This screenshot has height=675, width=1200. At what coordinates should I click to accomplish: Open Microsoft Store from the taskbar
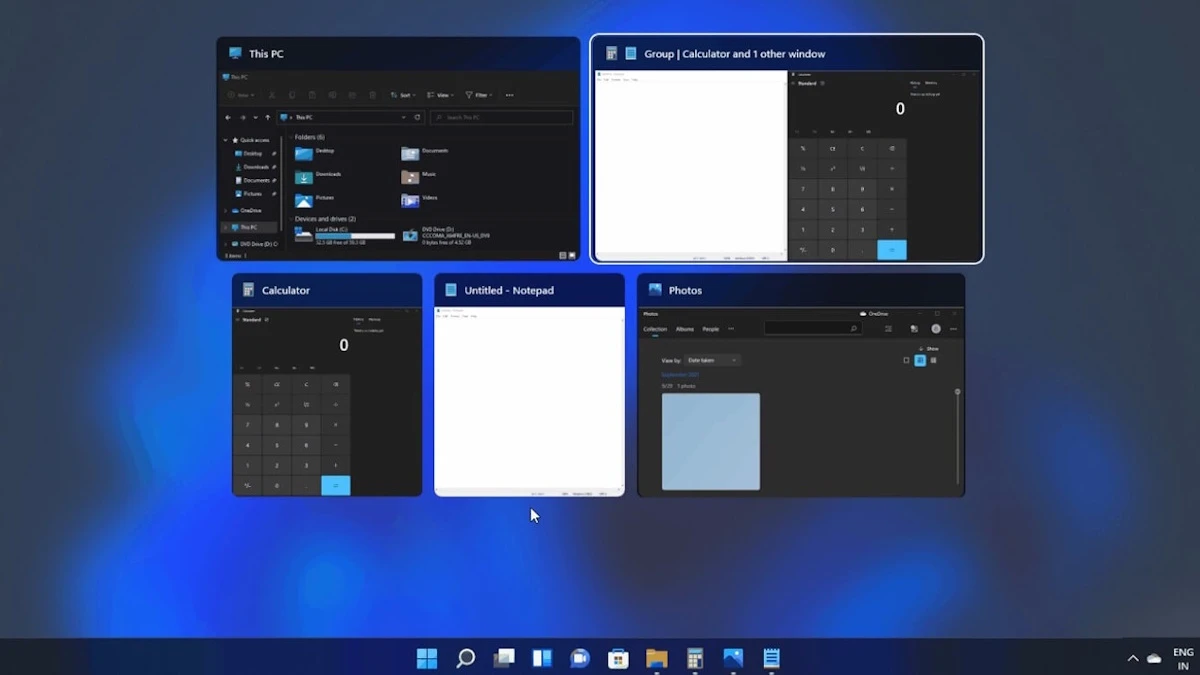pos(618,658)
